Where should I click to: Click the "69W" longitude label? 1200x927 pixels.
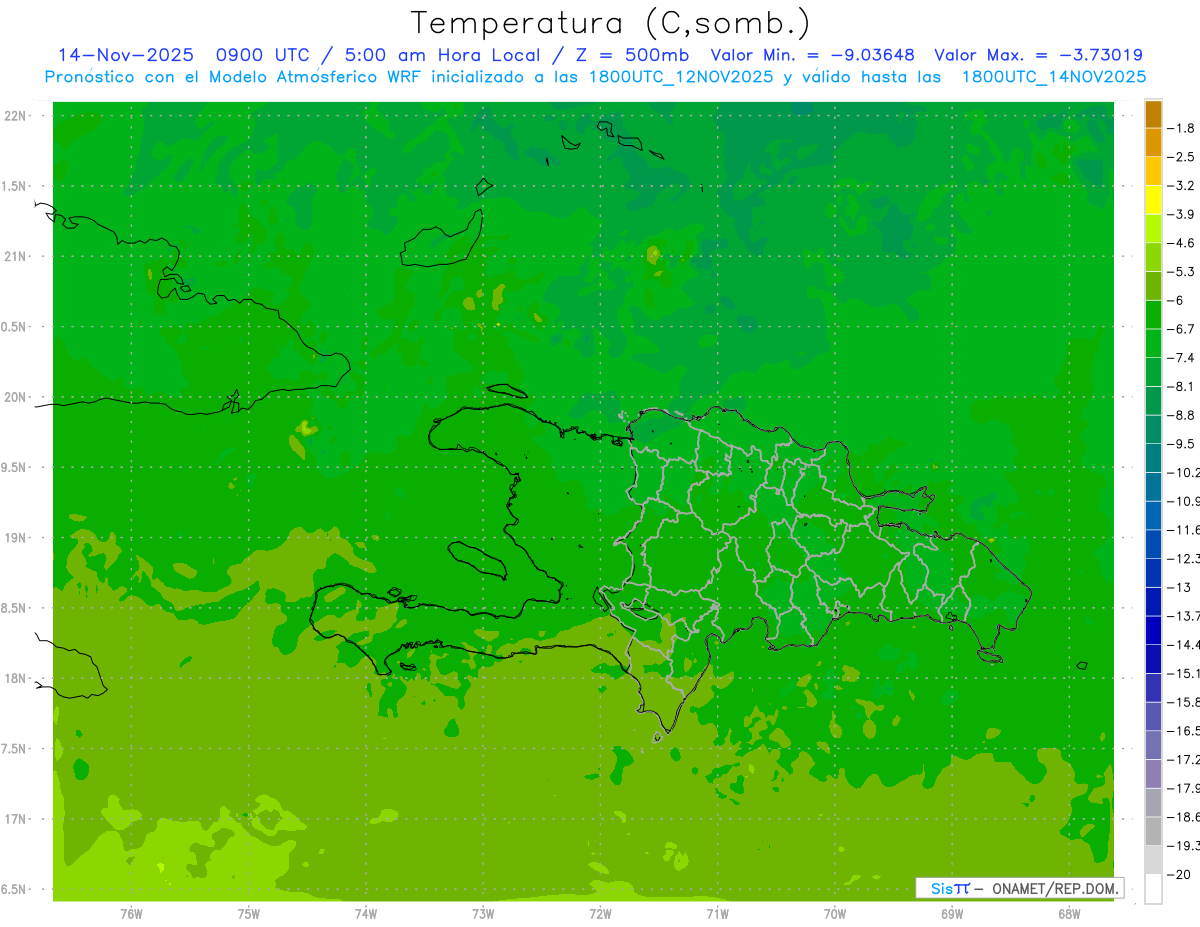point(951,913)
